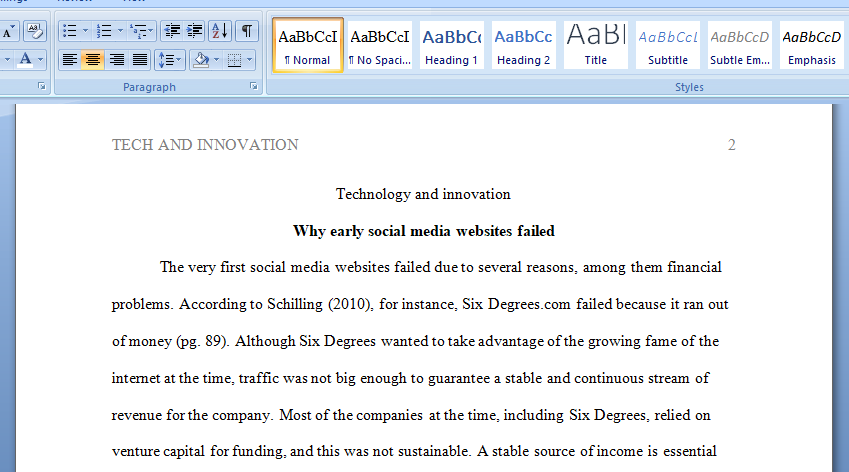Apply the Font Color A button

point(25,59)
